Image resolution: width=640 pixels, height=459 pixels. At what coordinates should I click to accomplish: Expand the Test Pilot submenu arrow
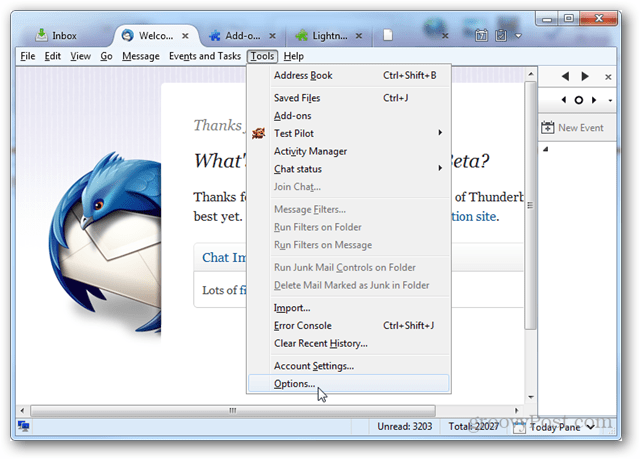pos(440,133)
